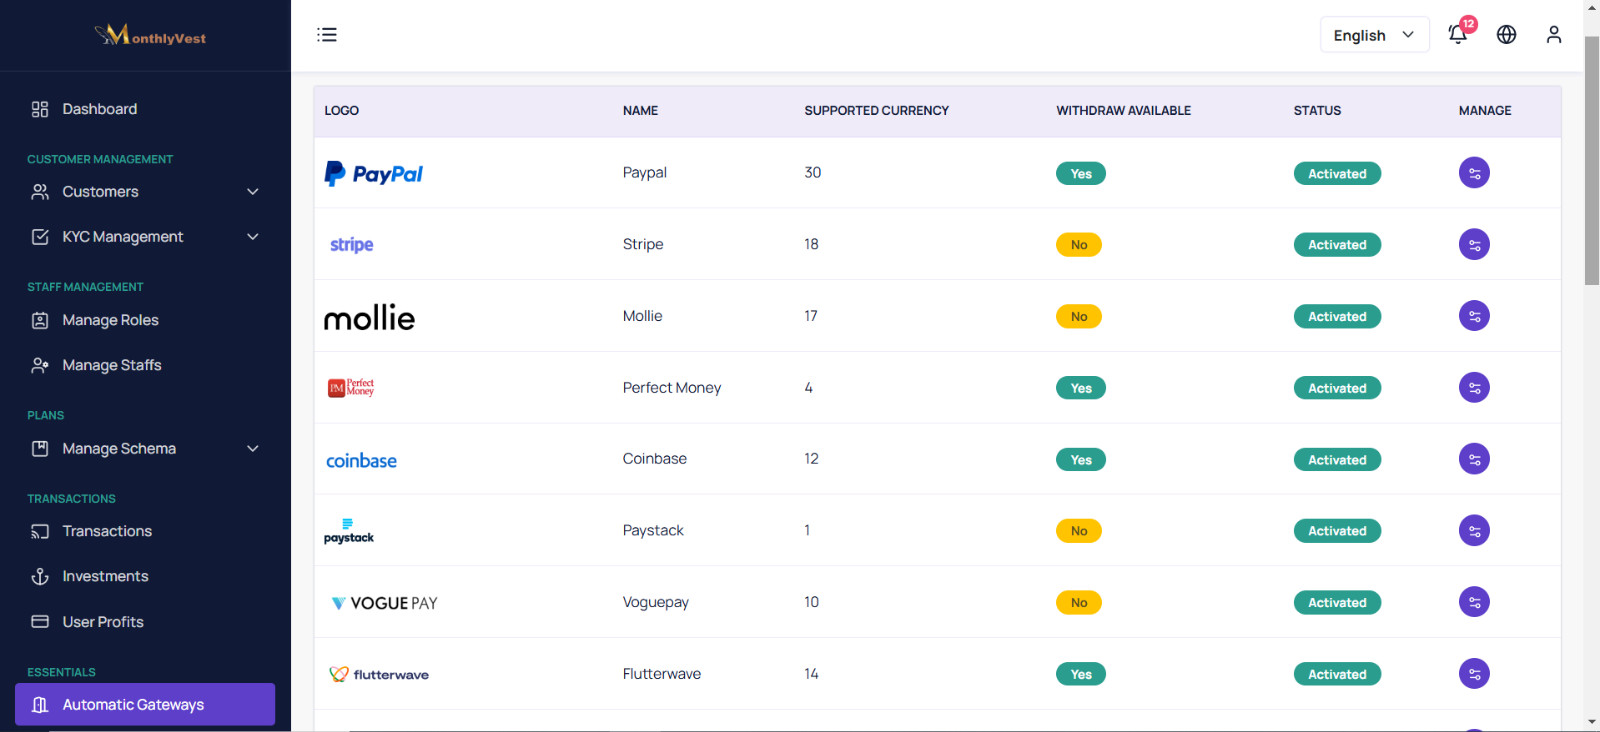Click the Coinbase logo

coord(361,461)
